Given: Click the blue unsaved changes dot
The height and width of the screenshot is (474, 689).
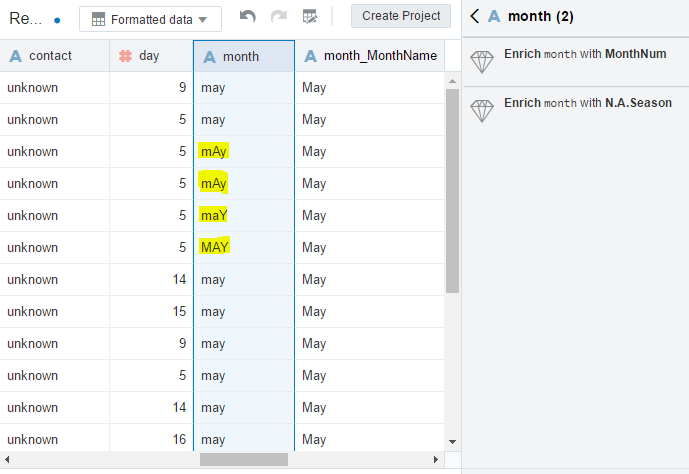Looking at the screenshot, I should coord(57,20).
